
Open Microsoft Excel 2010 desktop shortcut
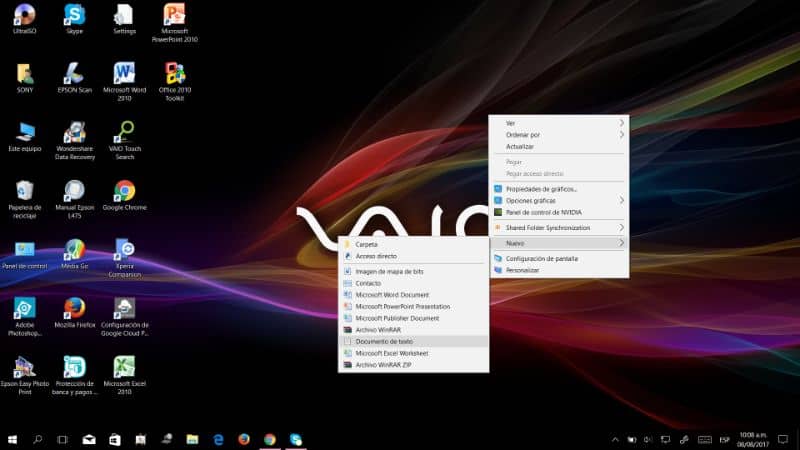point(124,376)
